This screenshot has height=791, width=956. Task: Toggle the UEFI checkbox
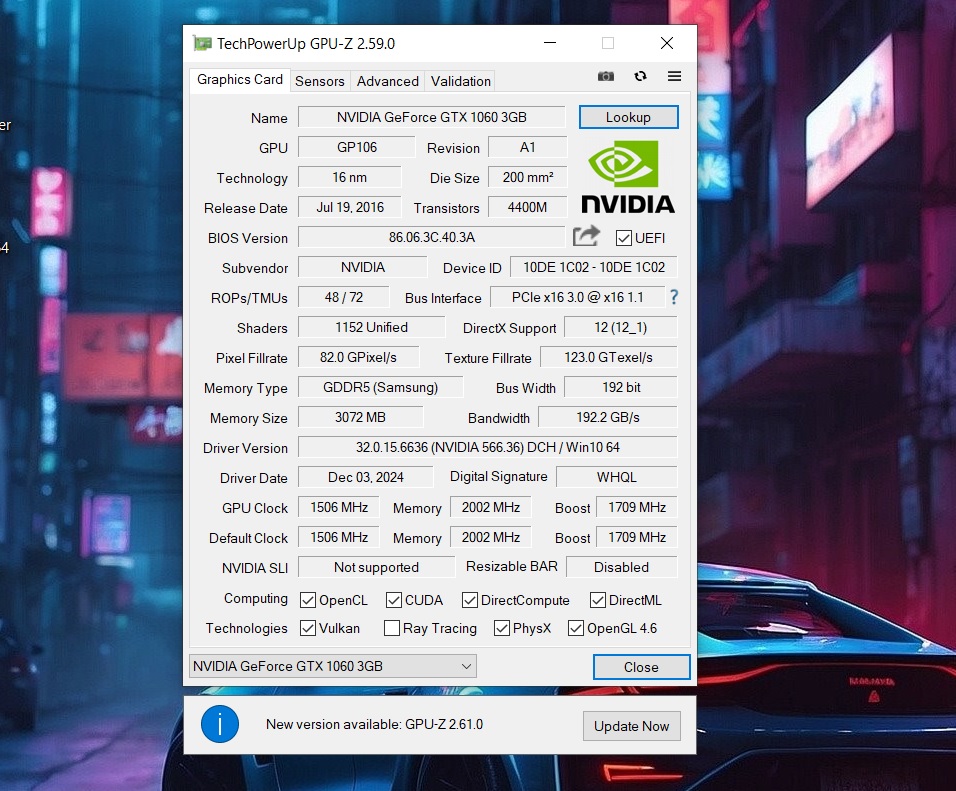coord(623,238)
